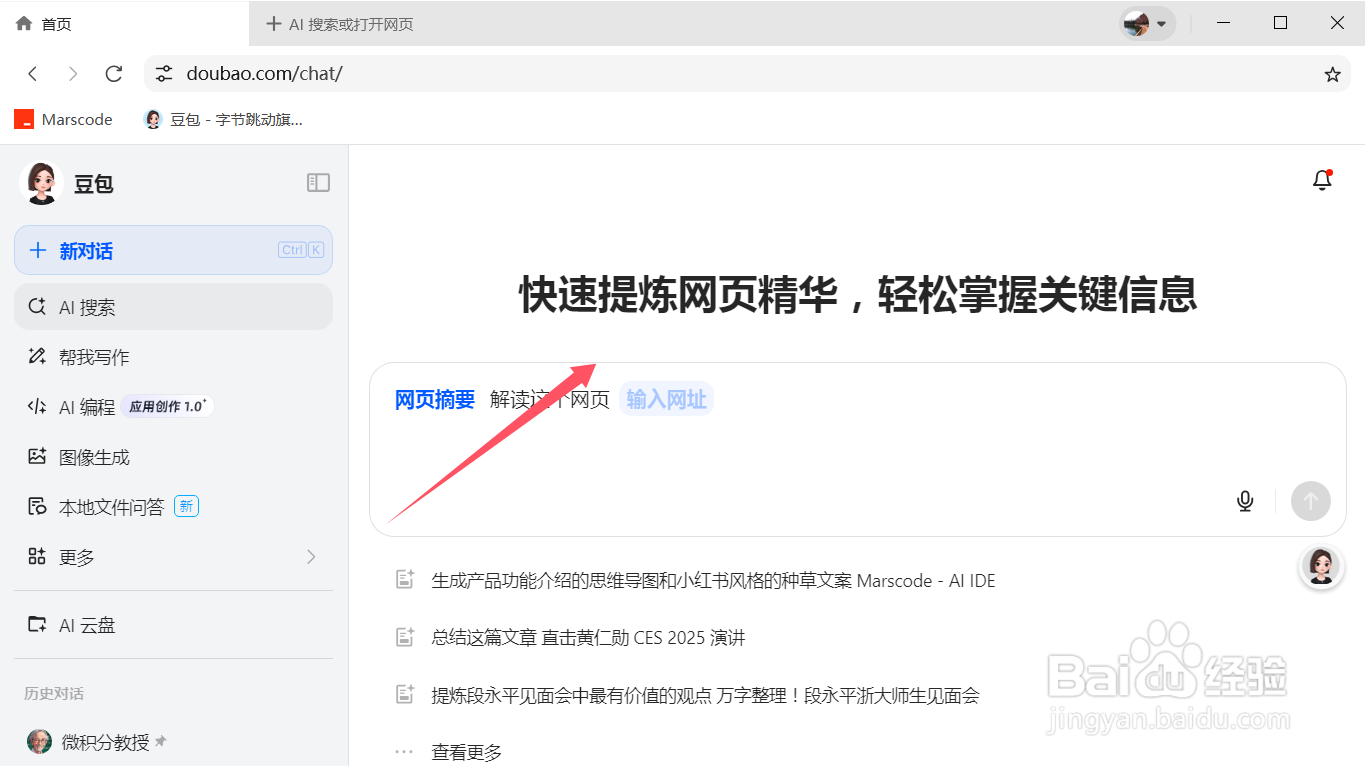The image size is (1365, 766).
Task: Click the ellipsis icon beside 查看更多
Action: point(404,751)
